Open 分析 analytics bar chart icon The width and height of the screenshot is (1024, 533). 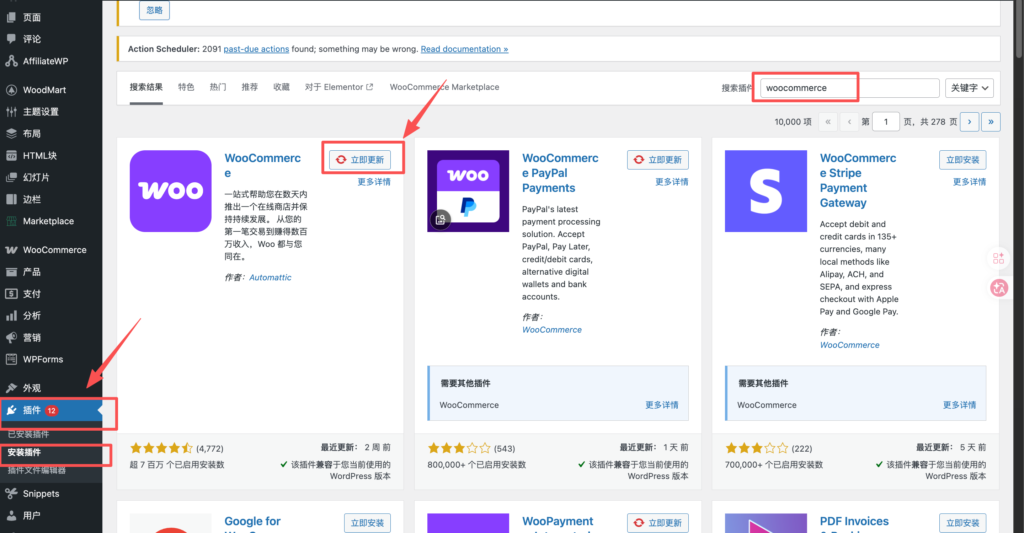11,315
